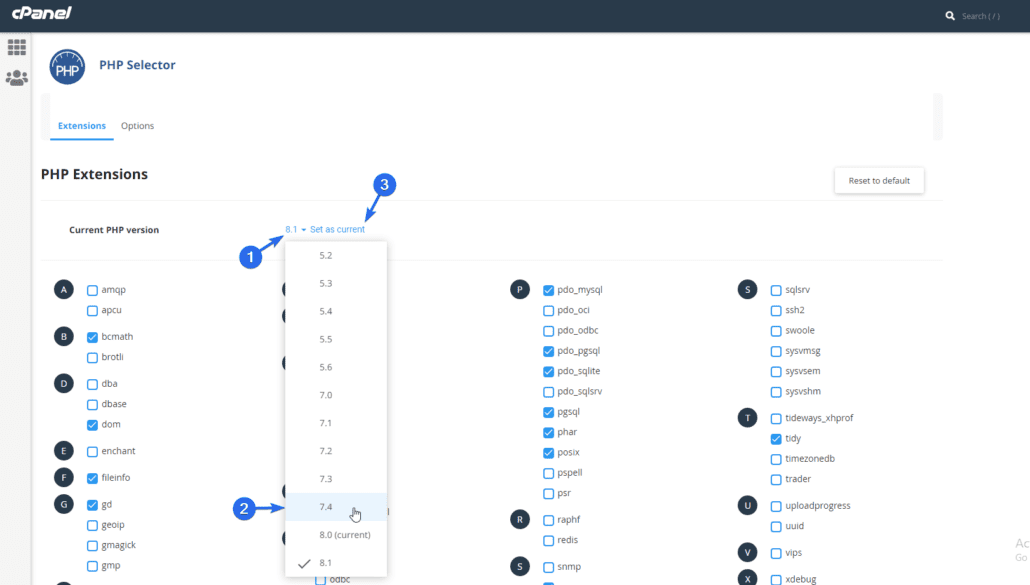Click the F letter badge beside fileinfo
The width and height of the screenshot is (1030, 585).
(64, 478)
